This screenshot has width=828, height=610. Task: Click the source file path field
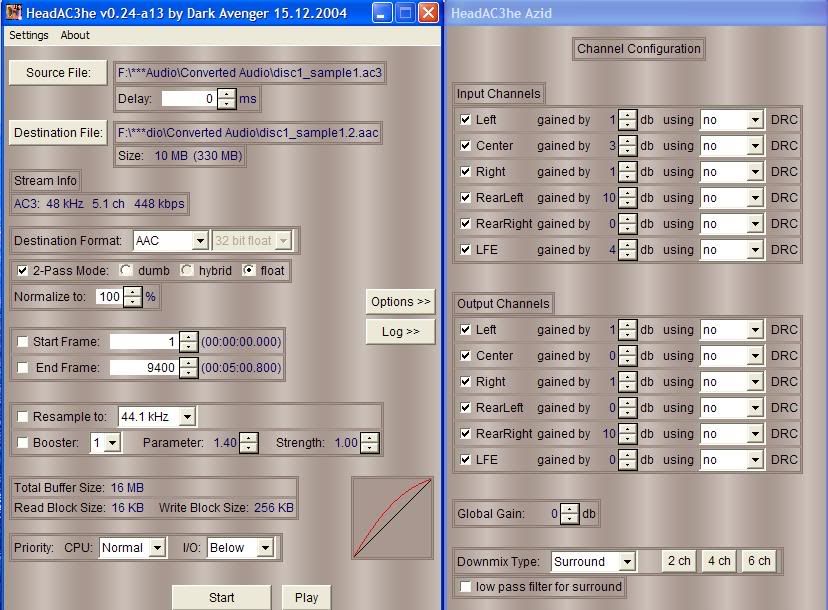pyautogui.click(x=250, y=73)
